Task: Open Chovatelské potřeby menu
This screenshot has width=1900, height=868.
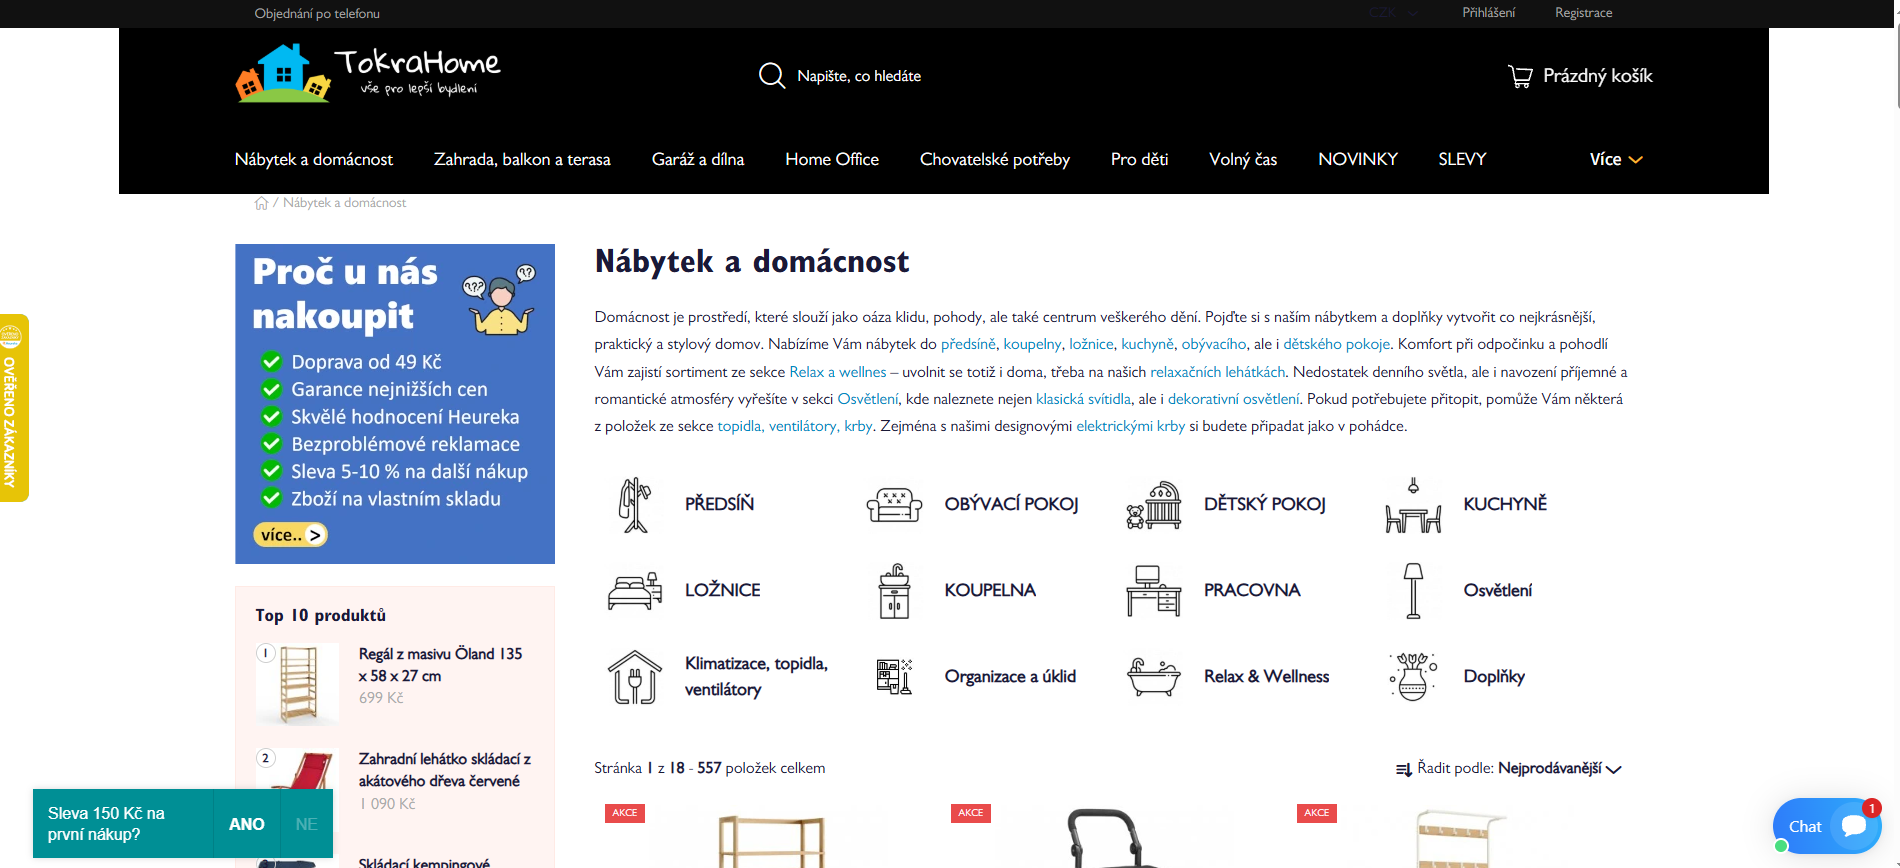Action: tap(995, 160)
